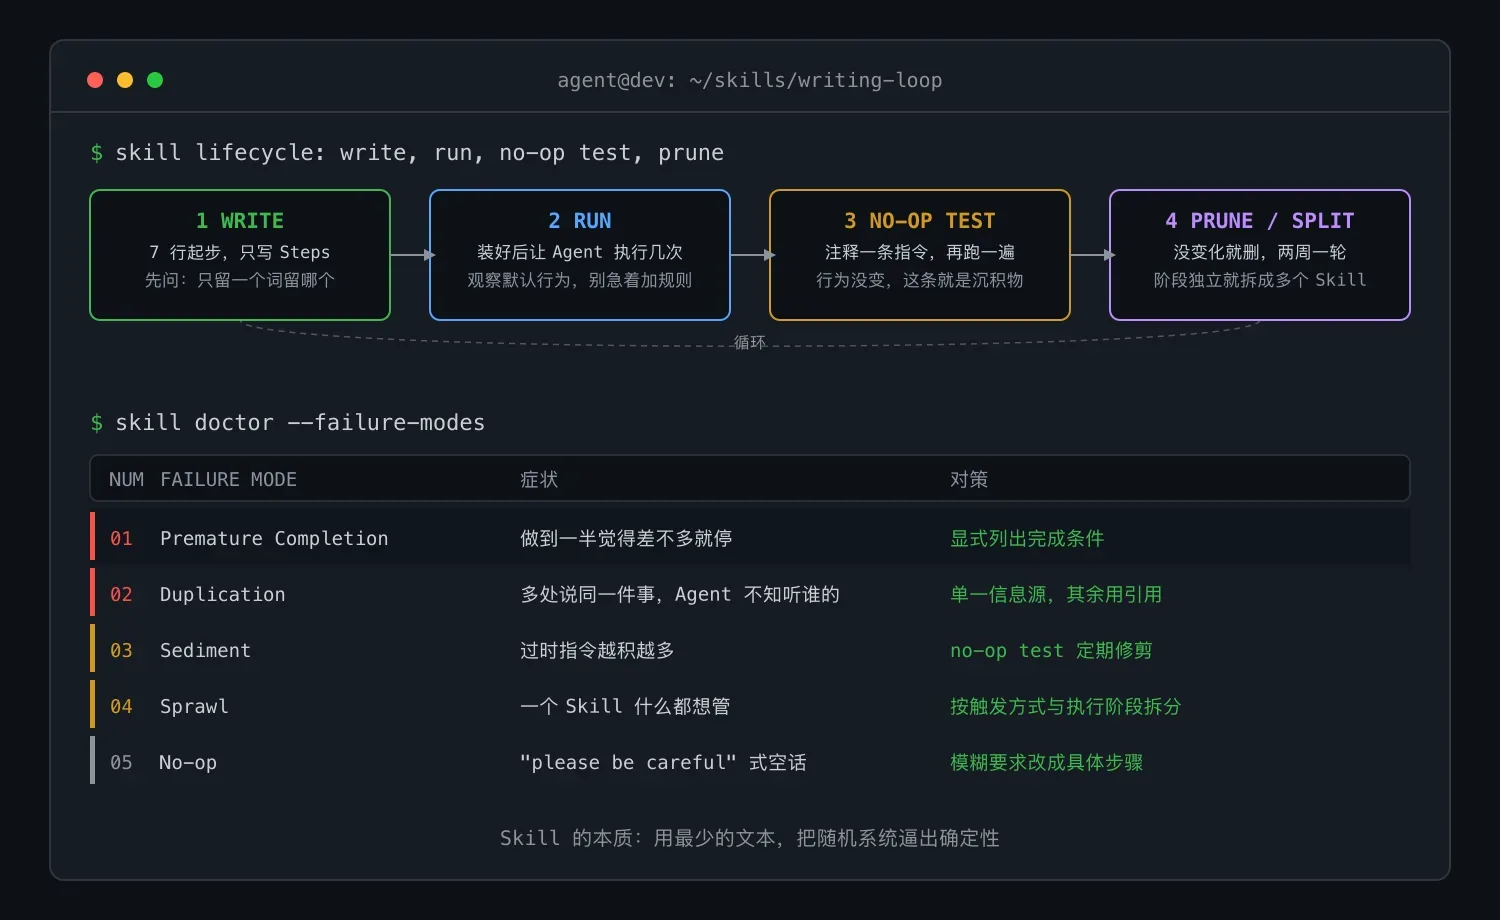The width and height of the screenshot is (1500, 920).
Task: Click the remedy '模糊要求改成具体步骤'
Action: coord(1047,762)
